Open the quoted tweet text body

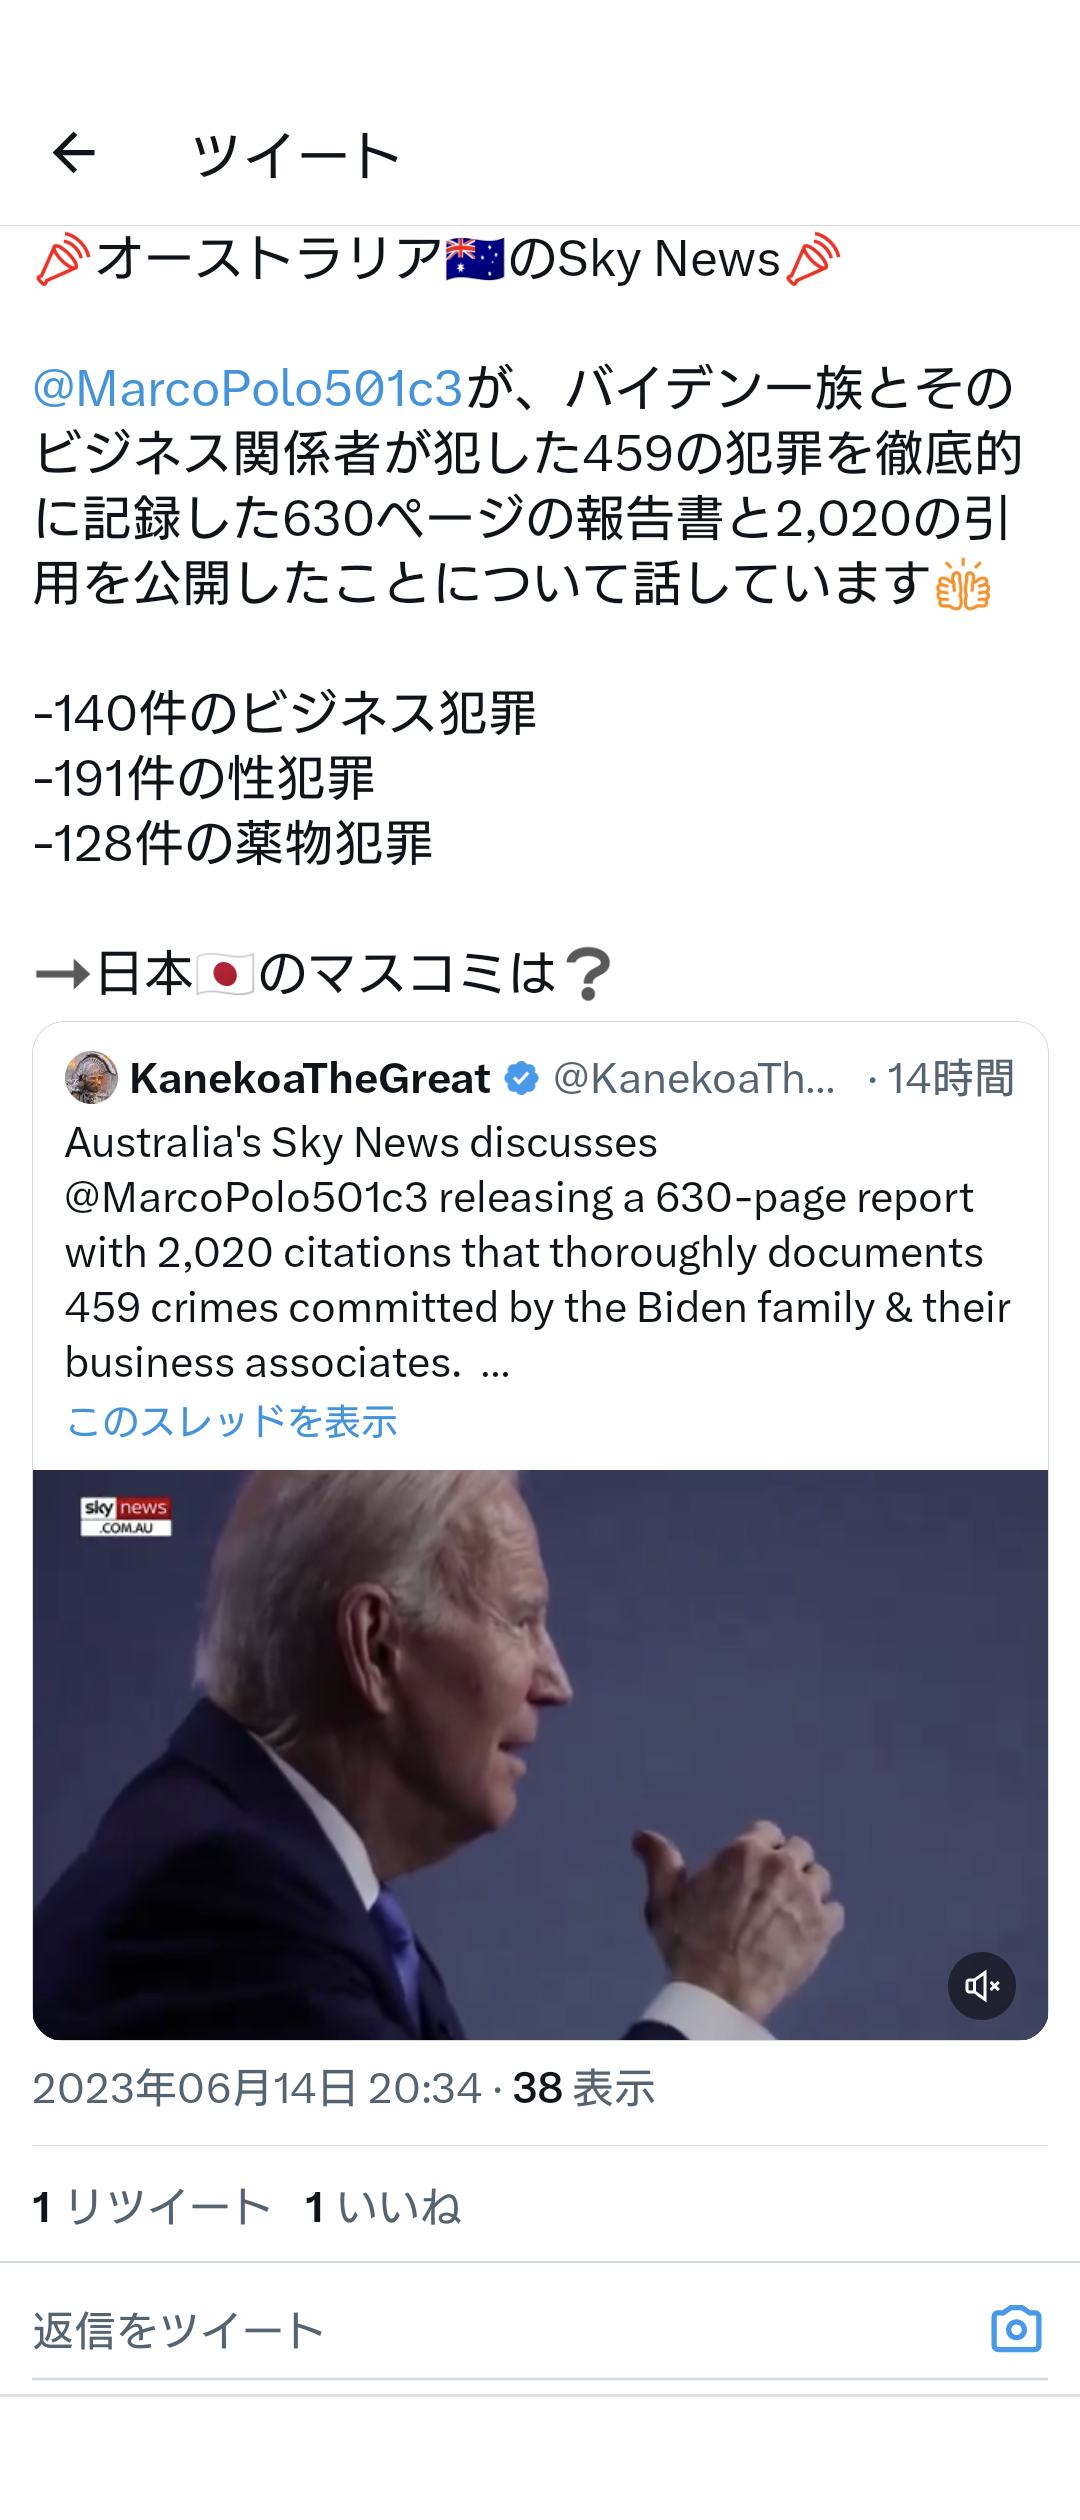coord(538,1252)
